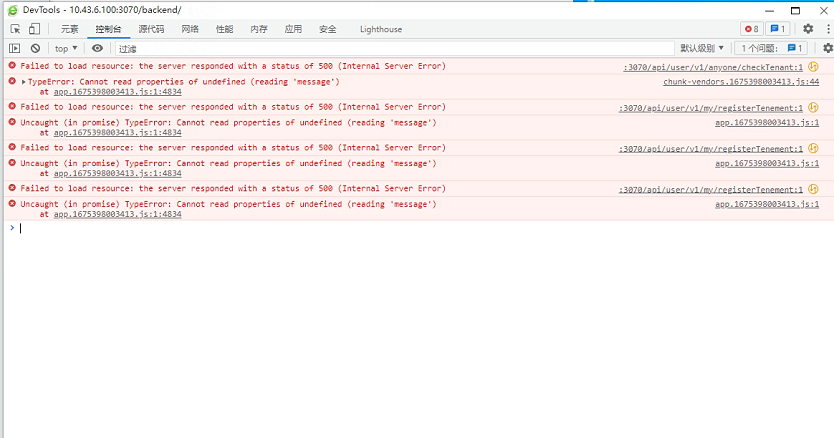Open DevTools settings gear in the tab bar

coord(808,29)
